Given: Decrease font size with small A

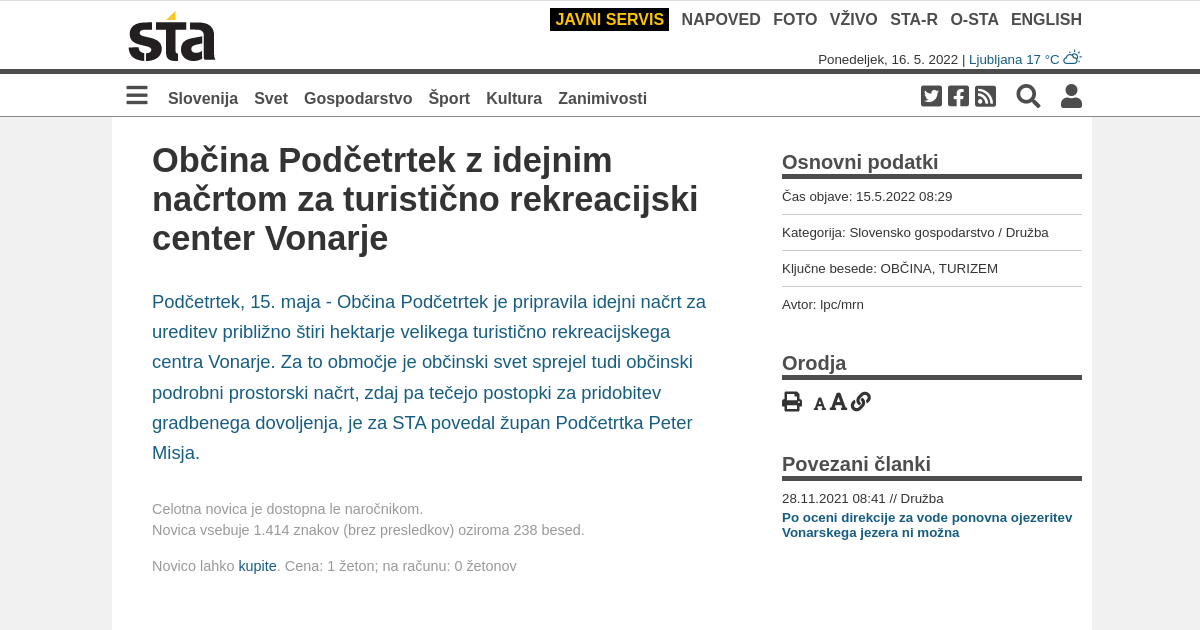Looking at the screenshot, I should click(819, 404).
